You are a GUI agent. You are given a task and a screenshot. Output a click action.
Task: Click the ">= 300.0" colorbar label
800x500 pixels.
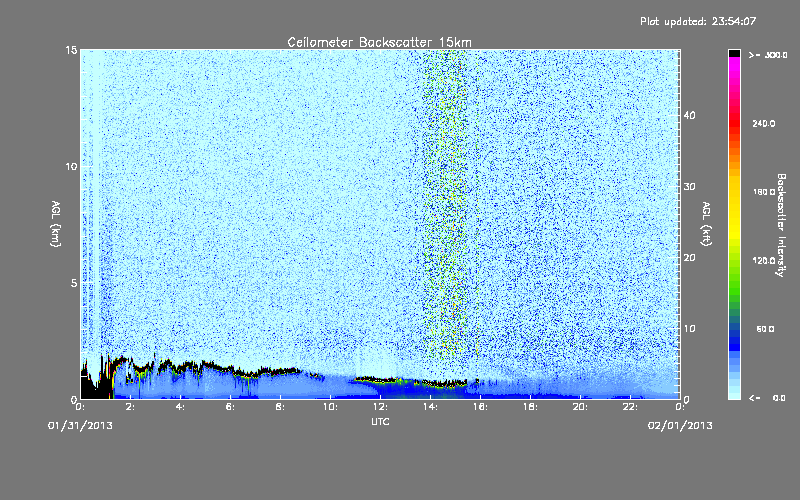[x=768, y=55]
